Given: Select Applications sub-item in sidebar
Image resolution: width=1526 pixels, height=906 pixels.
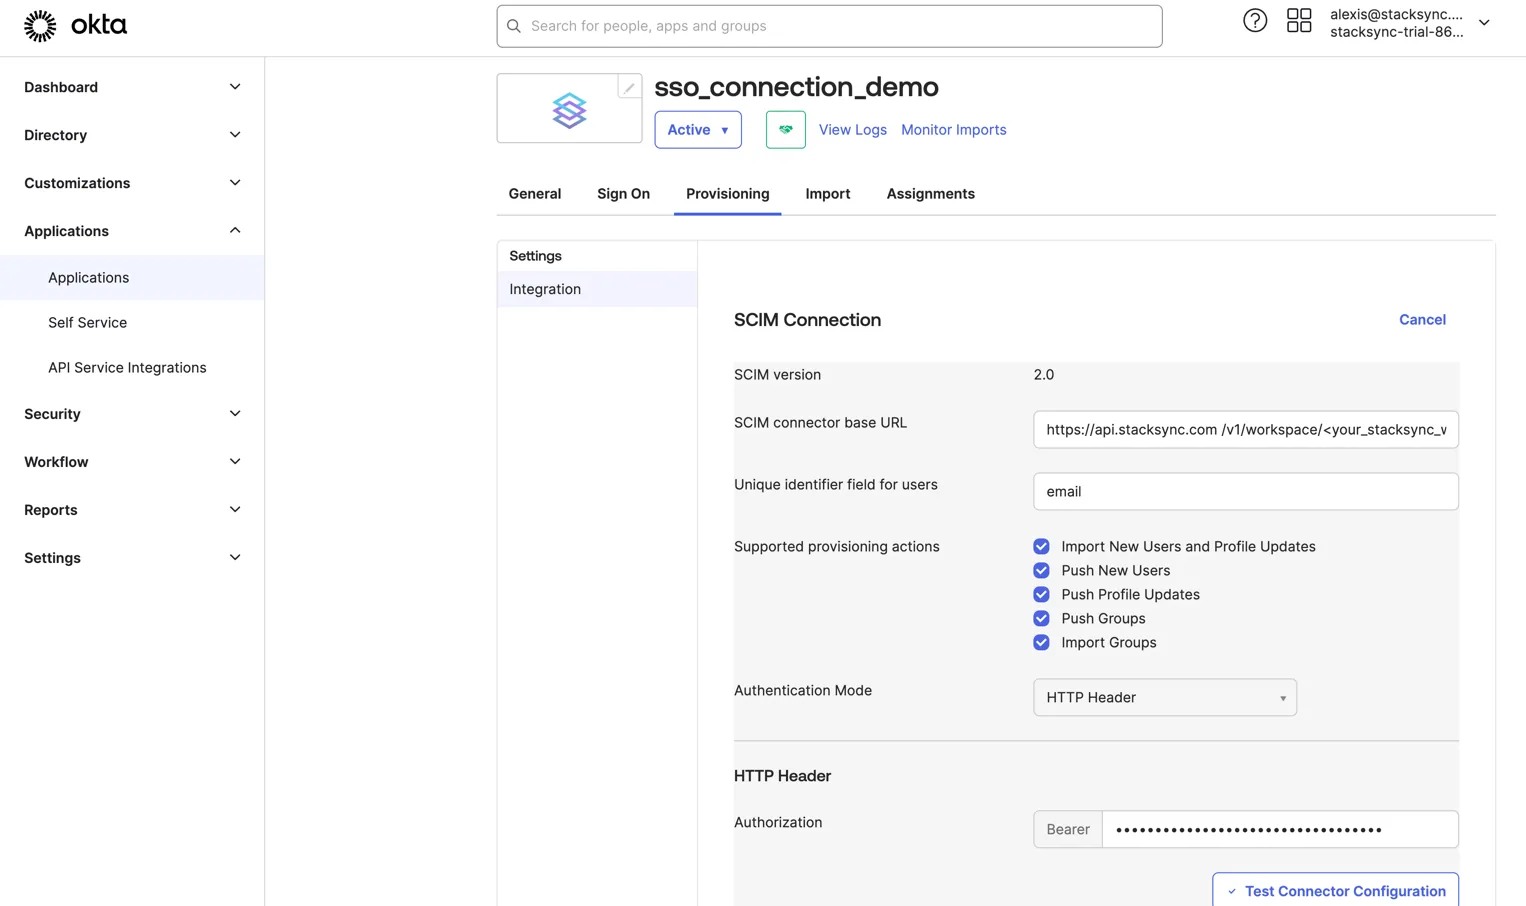Looking at the screenshot, I should tap(132, 278).
